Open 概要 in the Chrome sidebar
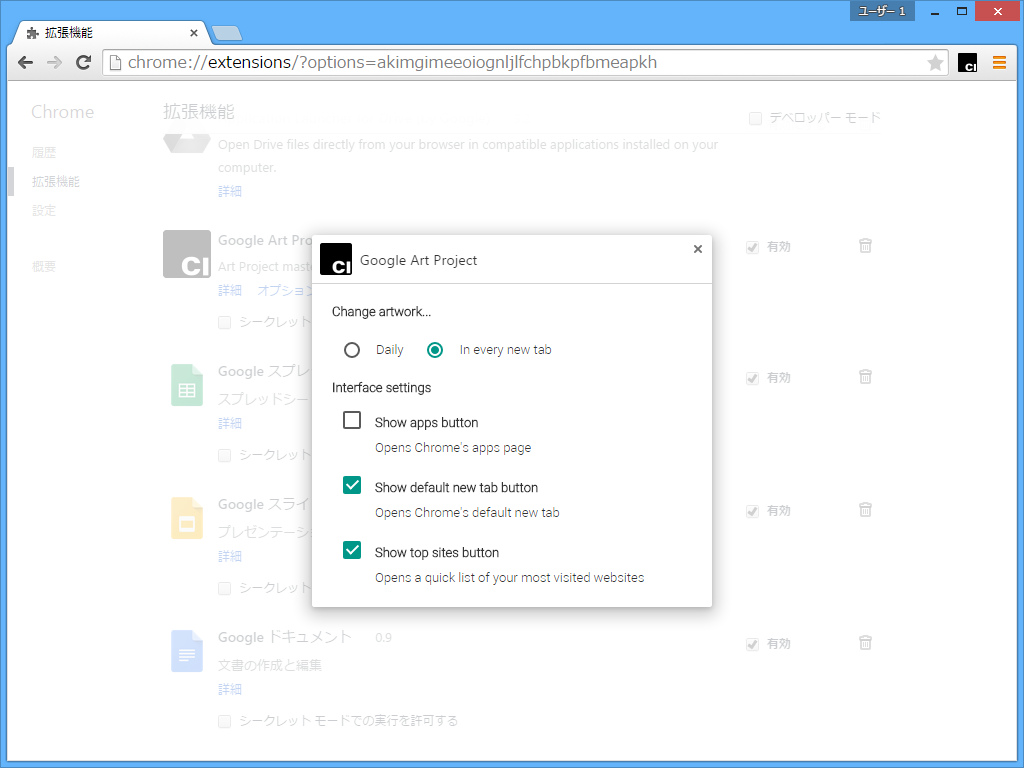Image resolution: width=1024 pixels, height=768 pixels. tap(44, 266)
